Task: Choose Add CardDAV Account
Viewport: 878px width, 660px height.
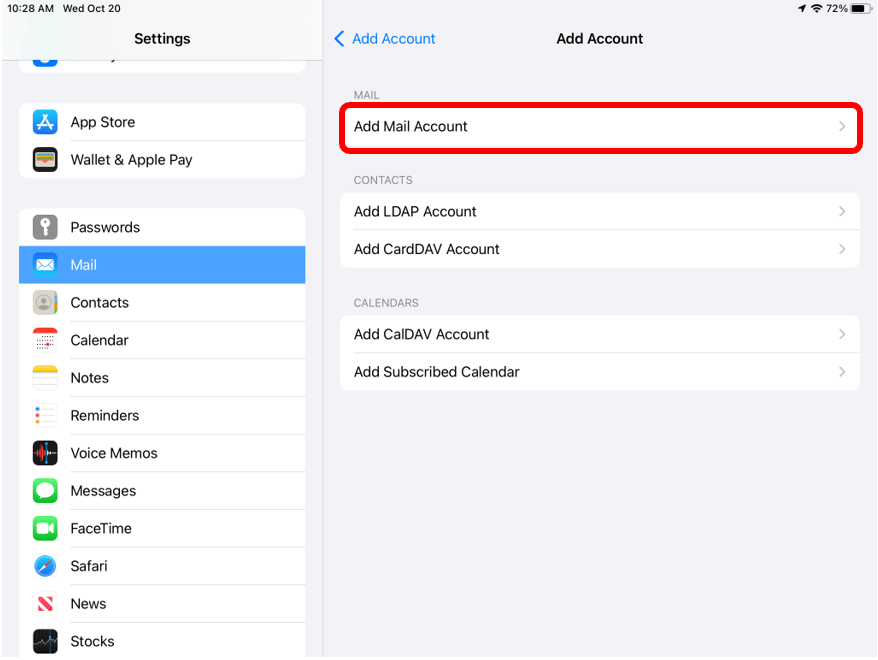Action: (x=600, y=249)
